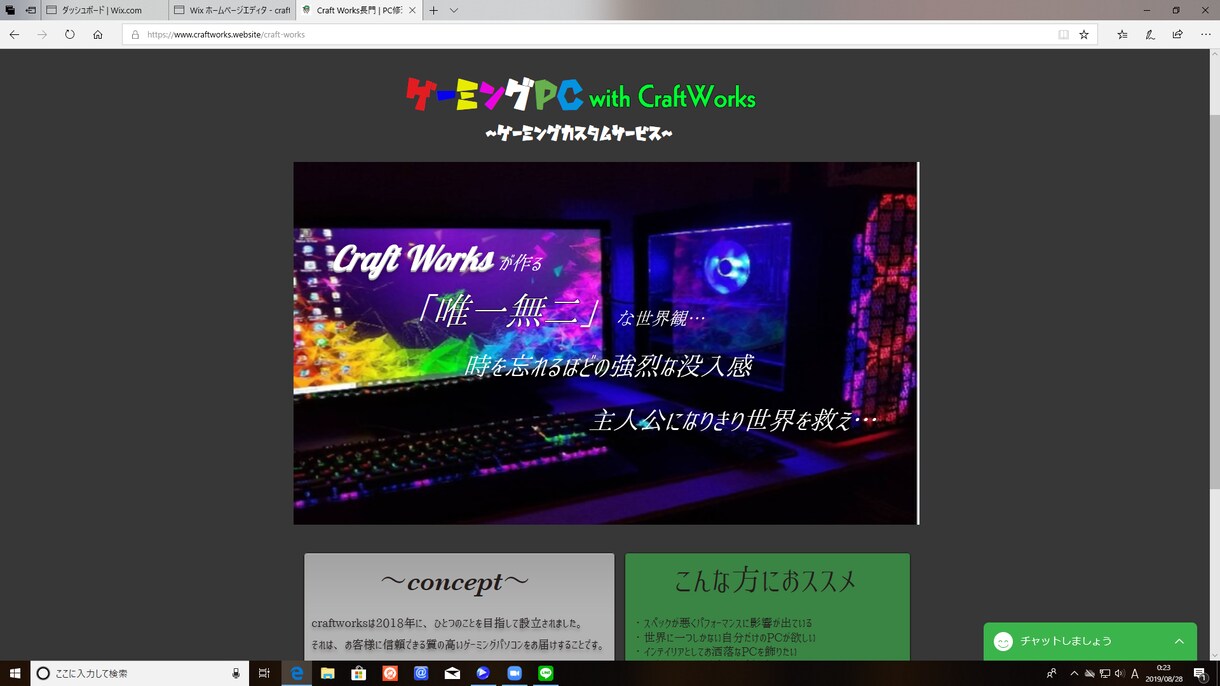
Task: Click the browser forward arrow
Action: (42, 34)
